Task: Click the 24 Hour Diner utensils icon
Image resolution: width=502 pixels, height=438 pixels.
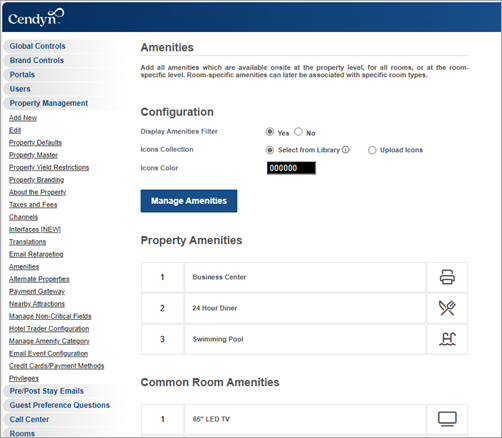Action: click(447, 308)
